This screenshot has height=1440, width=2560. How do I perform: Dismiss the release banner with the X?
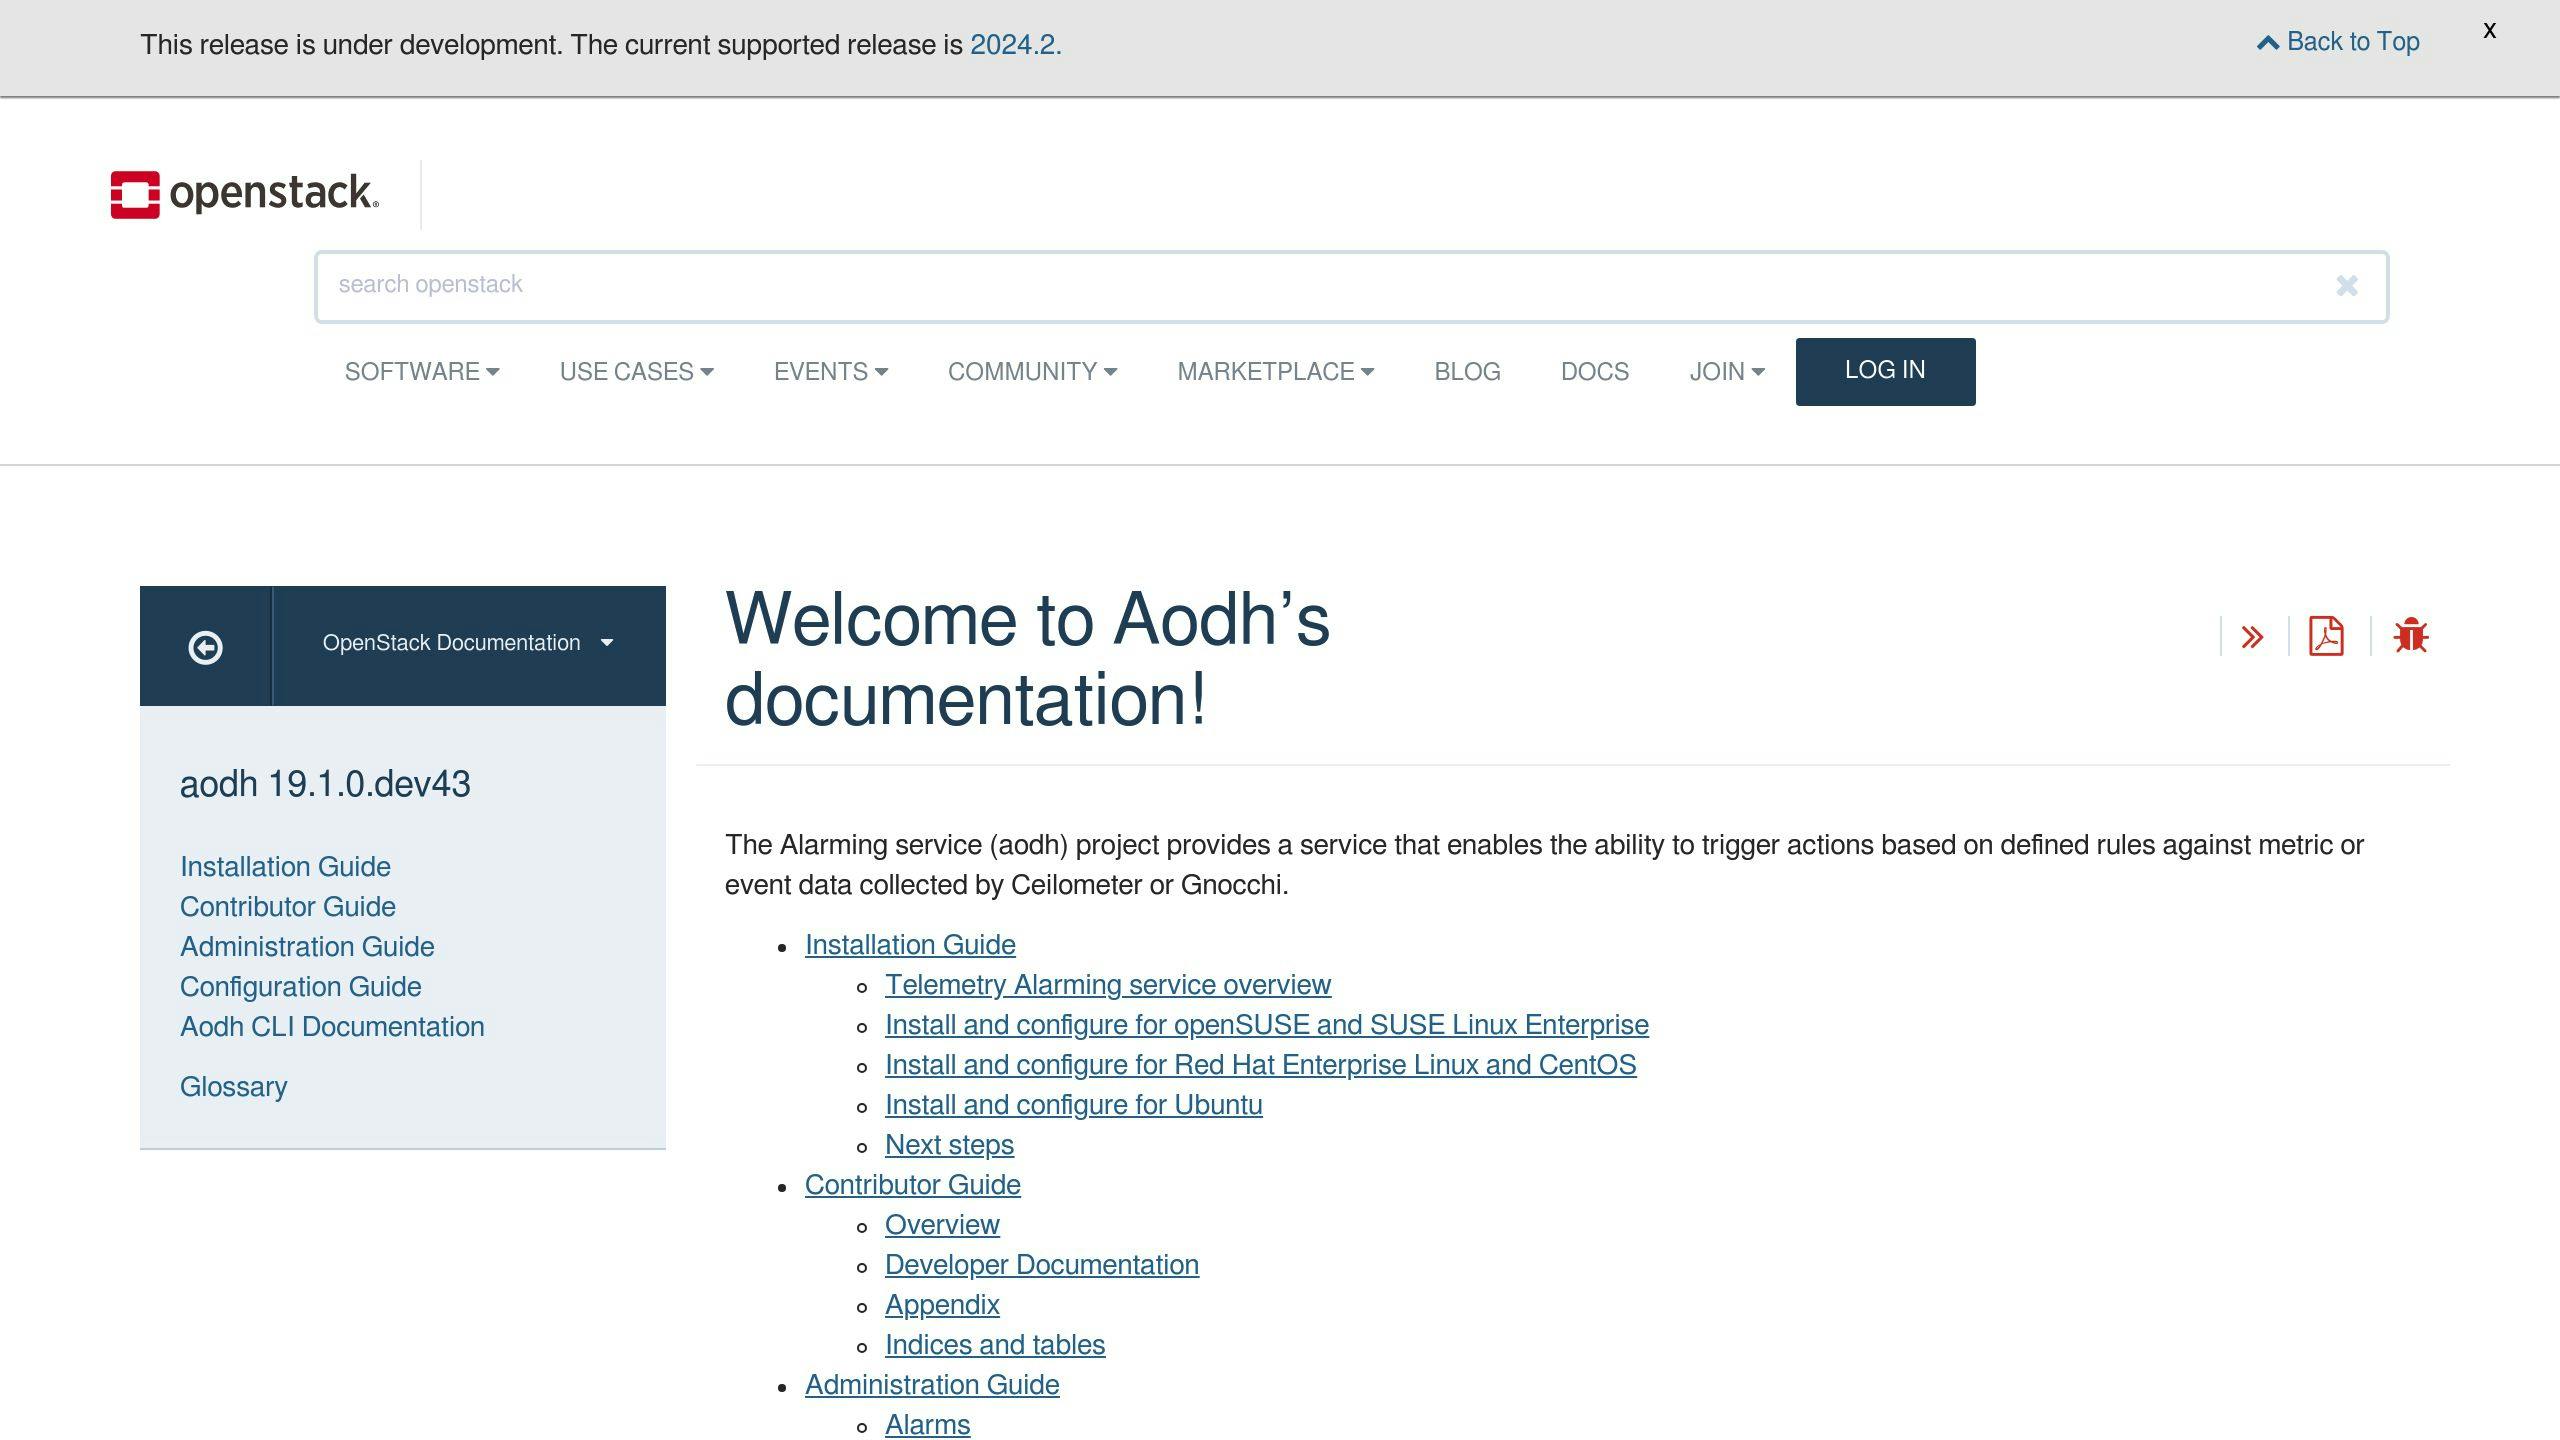(2489, 30)
